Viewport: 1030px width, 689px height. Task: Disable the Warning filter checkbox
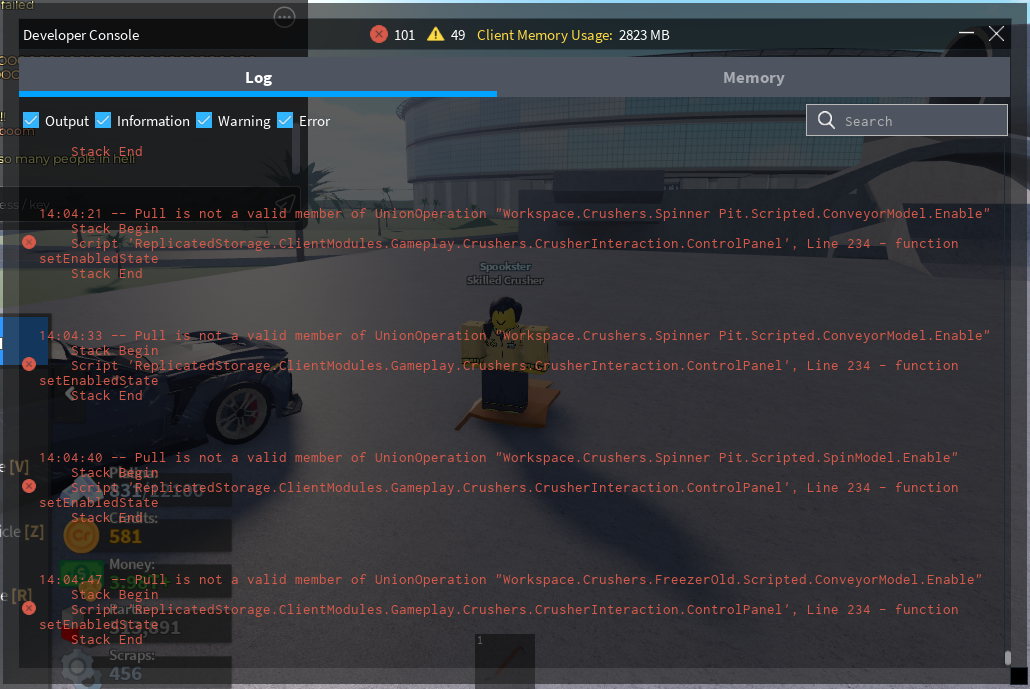tap(204, 121)
